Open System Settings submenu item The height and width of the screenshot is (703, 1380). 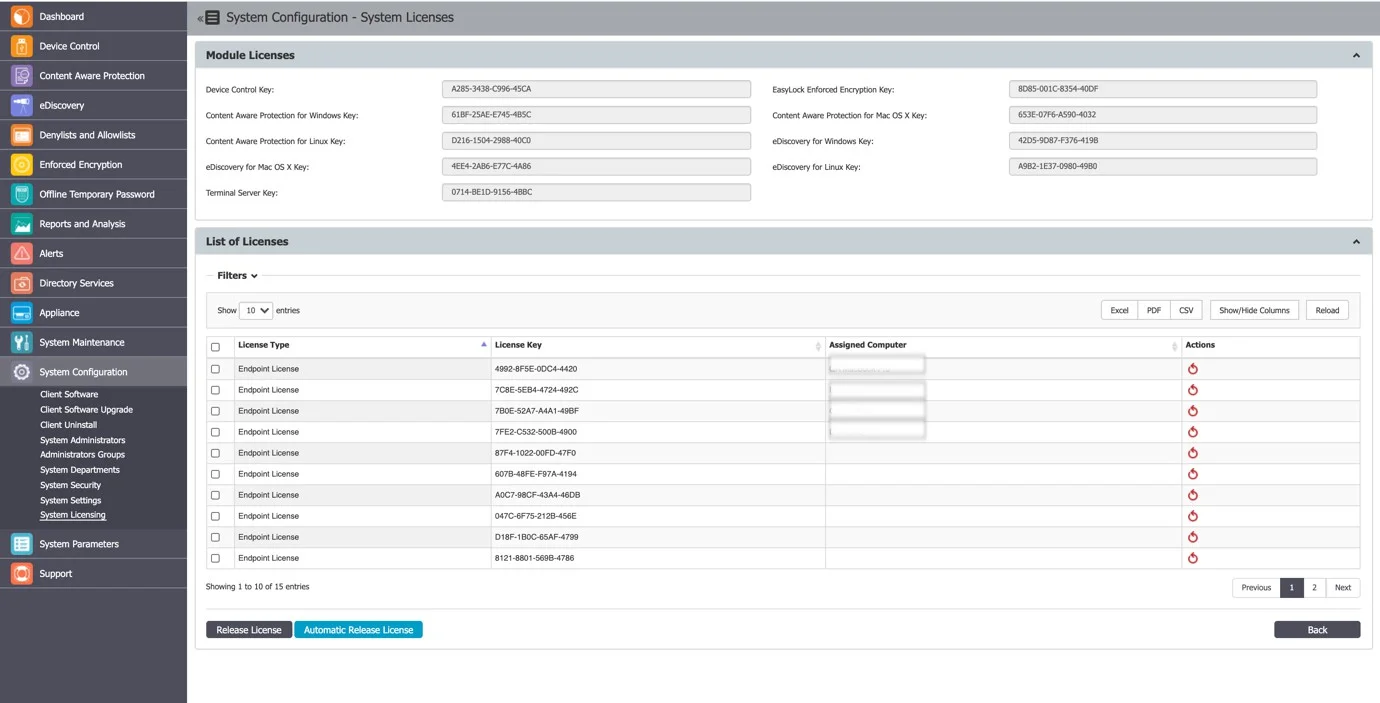pos(70,500)
